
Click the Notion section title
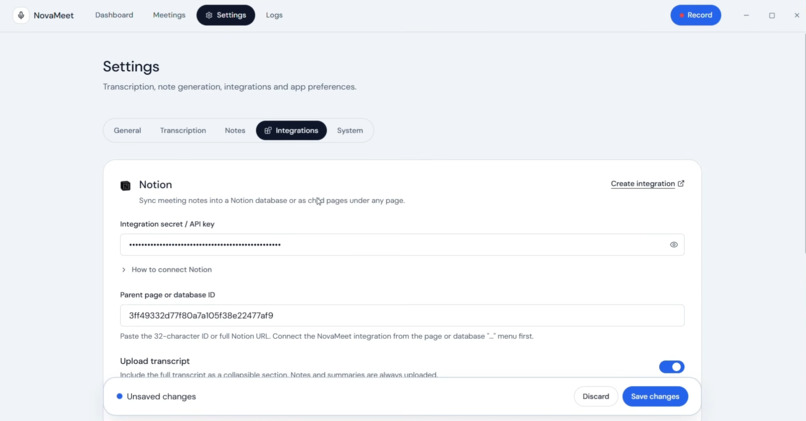(x=155, y=185)
